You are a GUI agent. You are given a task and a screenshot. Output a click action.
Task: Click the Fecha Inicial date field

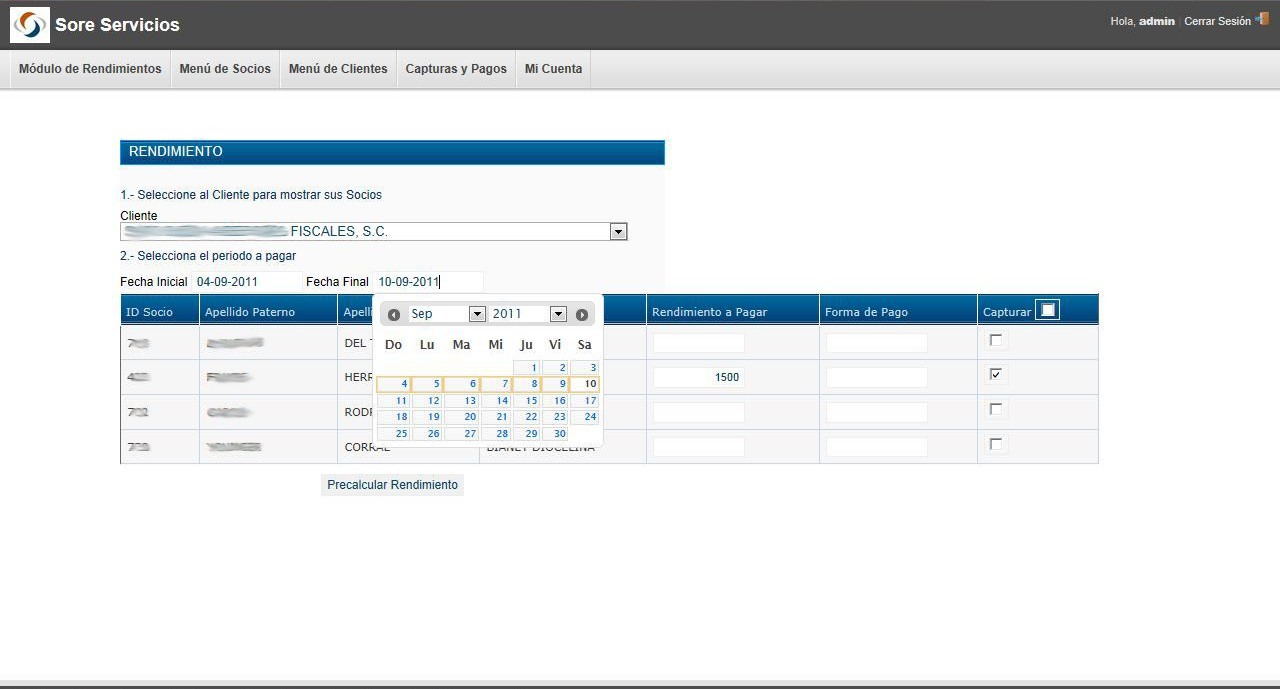[246, 282]
